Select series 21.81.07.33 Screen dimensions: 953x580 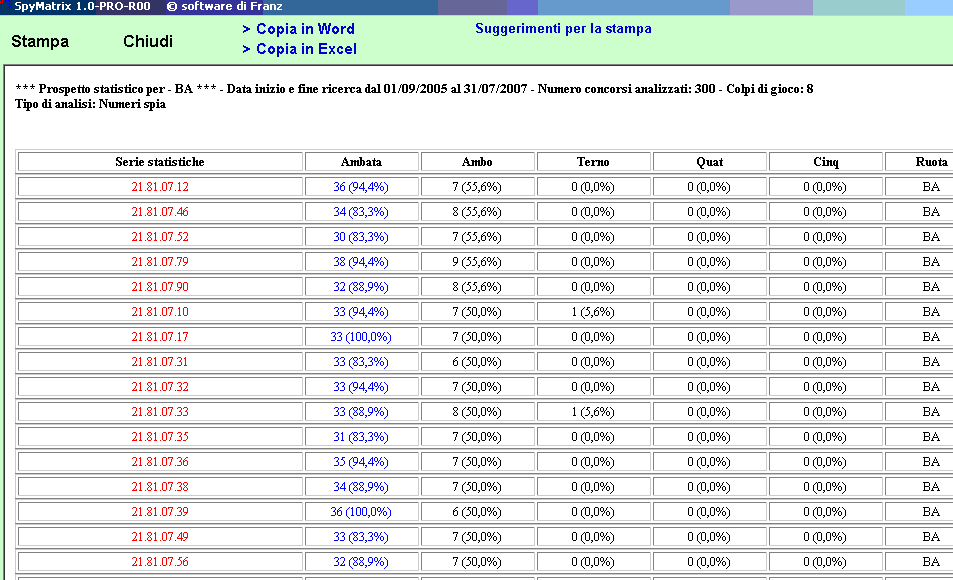coord(160,412)
